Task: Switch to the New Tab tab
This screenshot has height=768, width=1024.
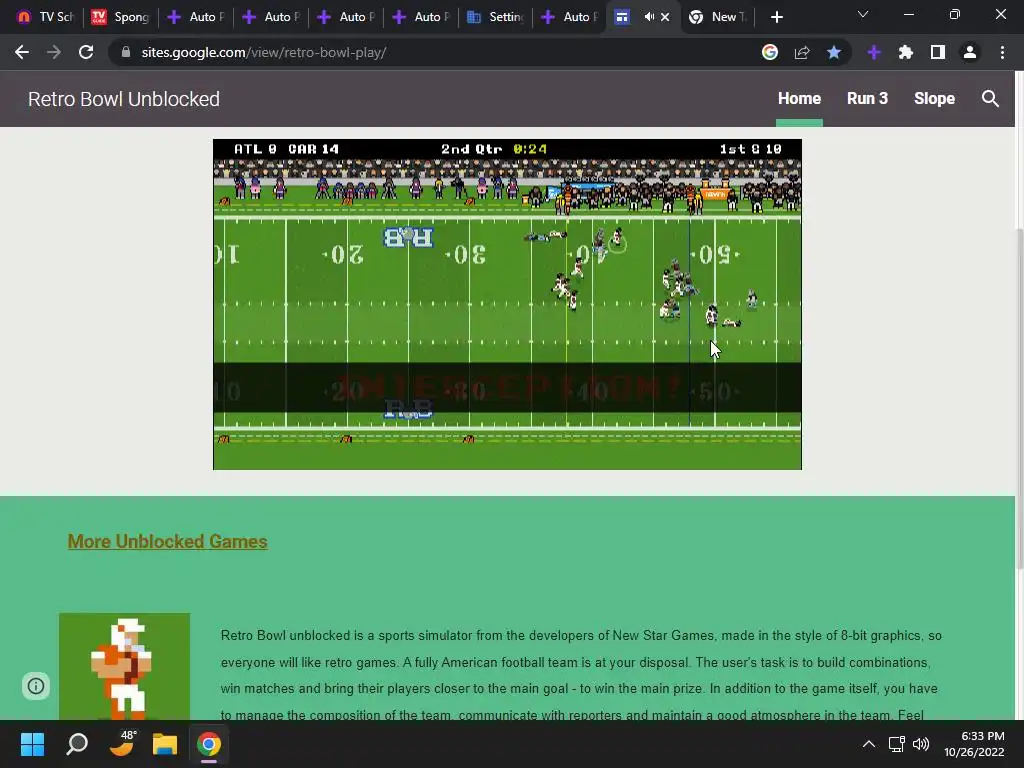Action: click(x=716, y=17)
